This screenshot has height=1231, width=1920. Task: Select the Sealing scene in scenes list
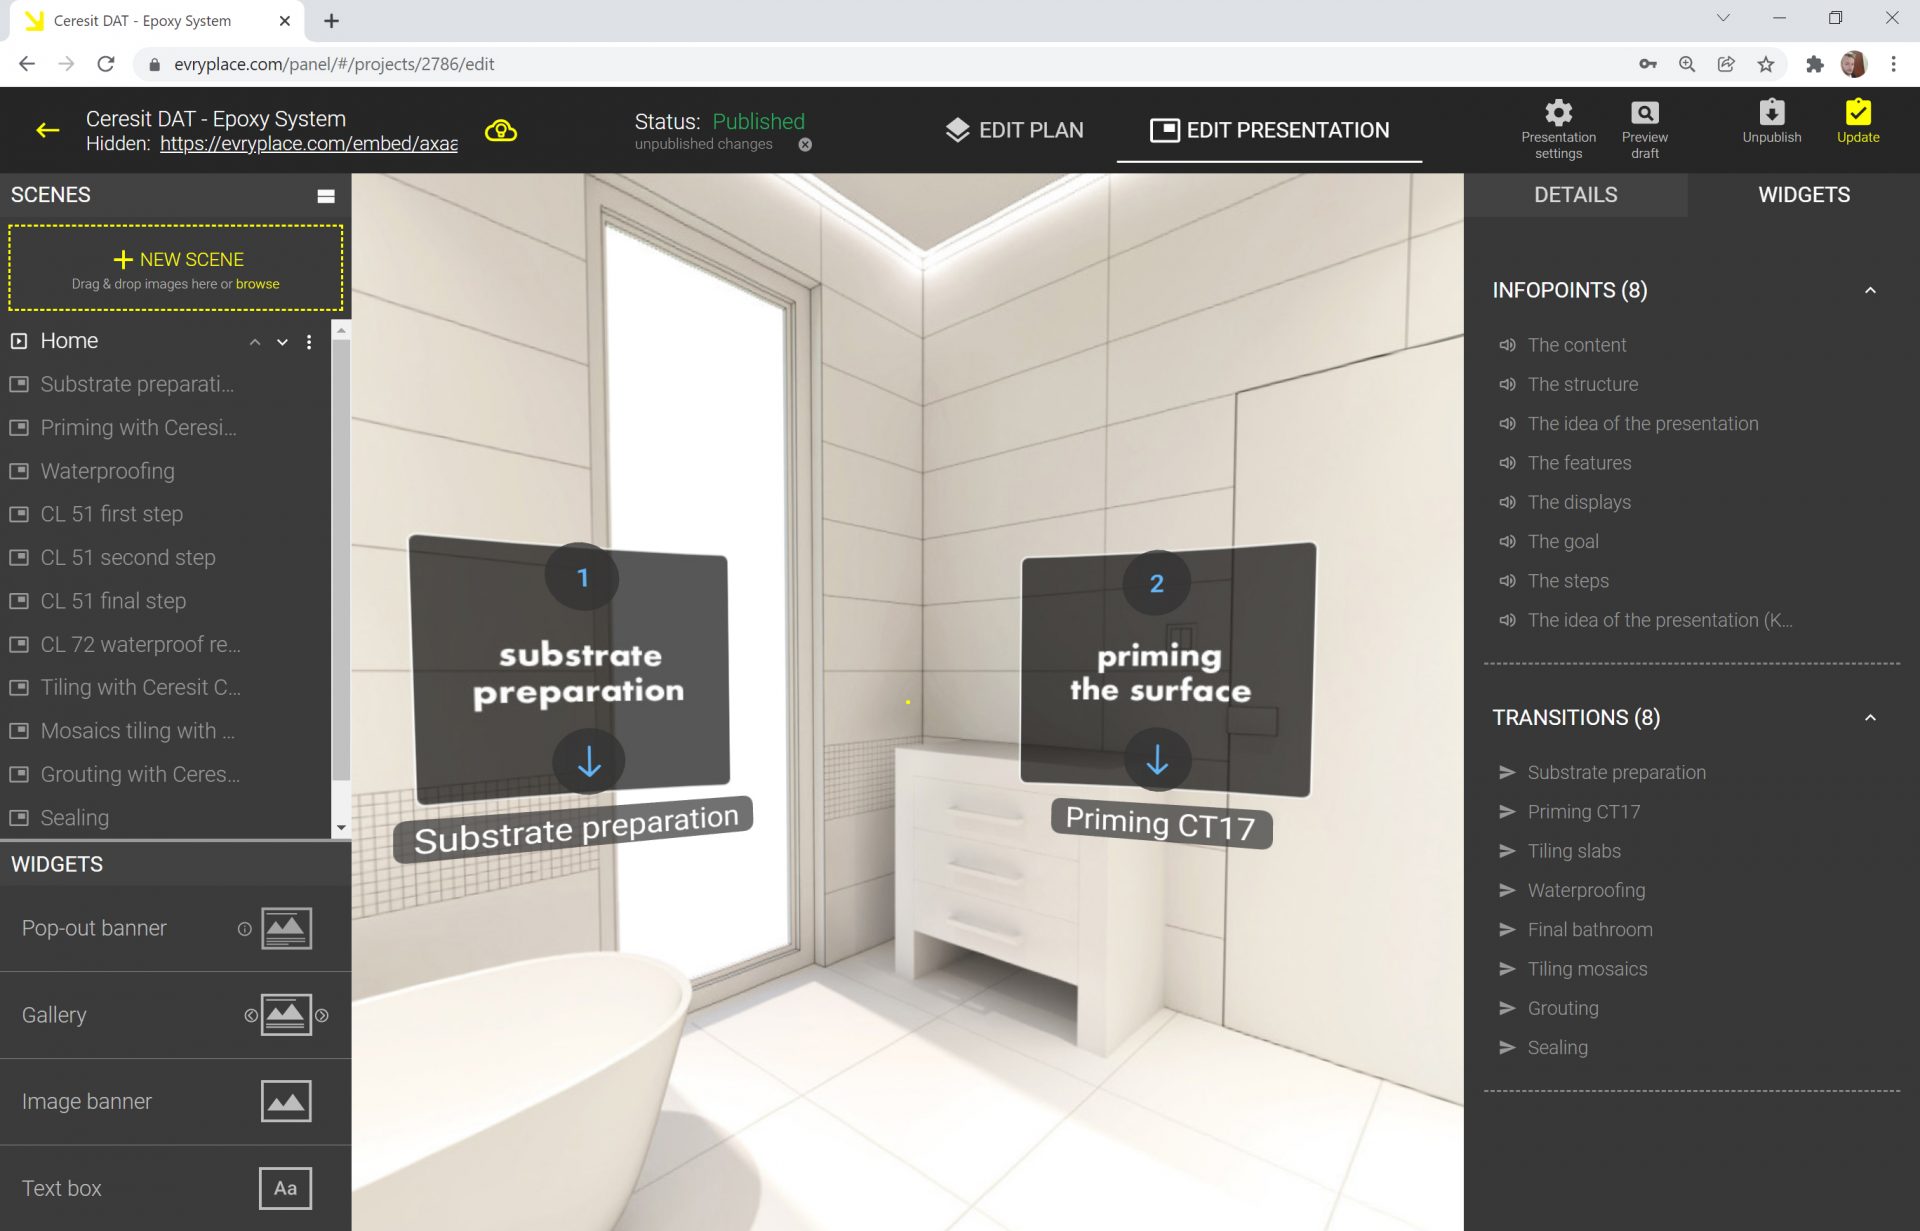coord(74,818)
